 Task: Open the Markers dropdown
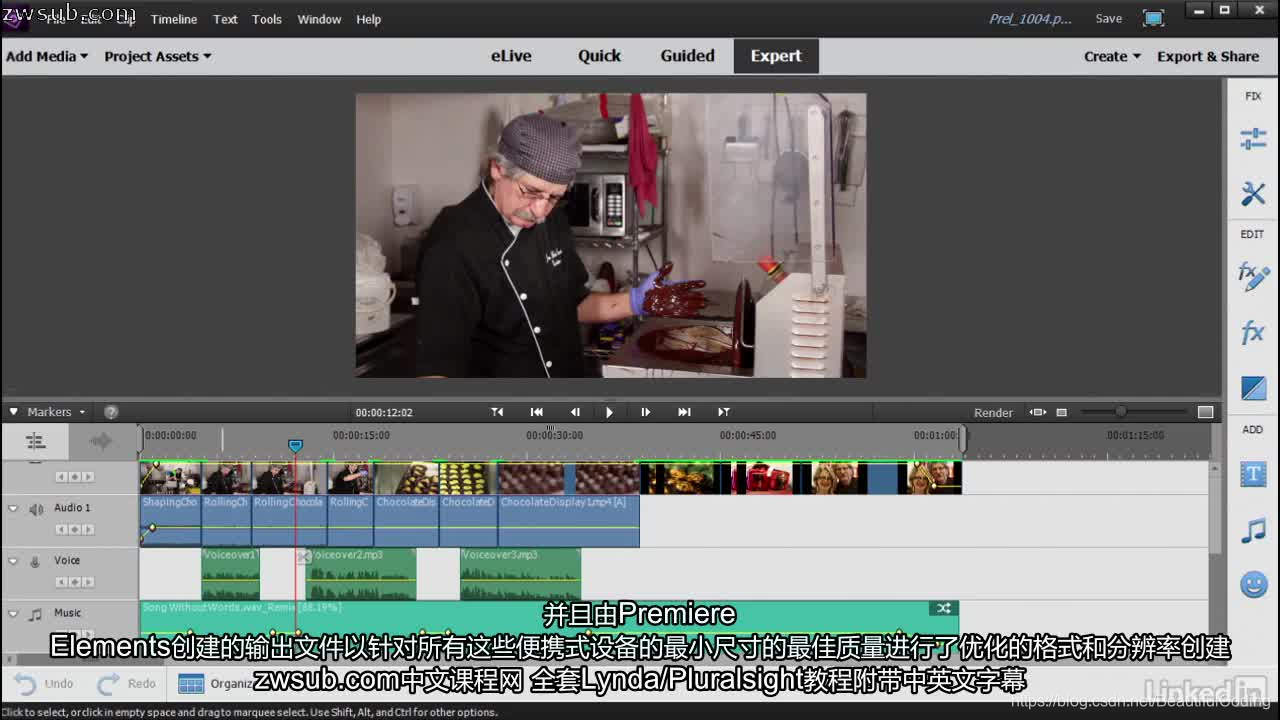click(x=55, y=412)
